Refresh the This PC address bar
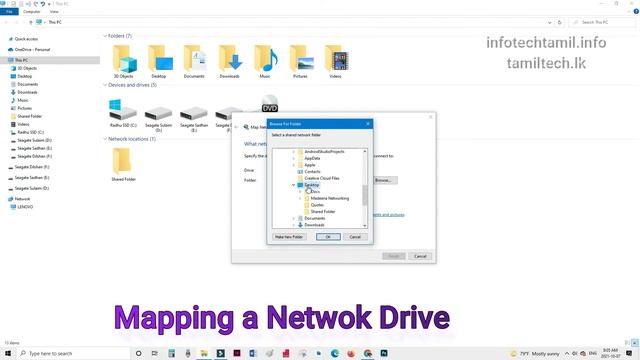Screen dimensions: 640x360 click(560, 22)
